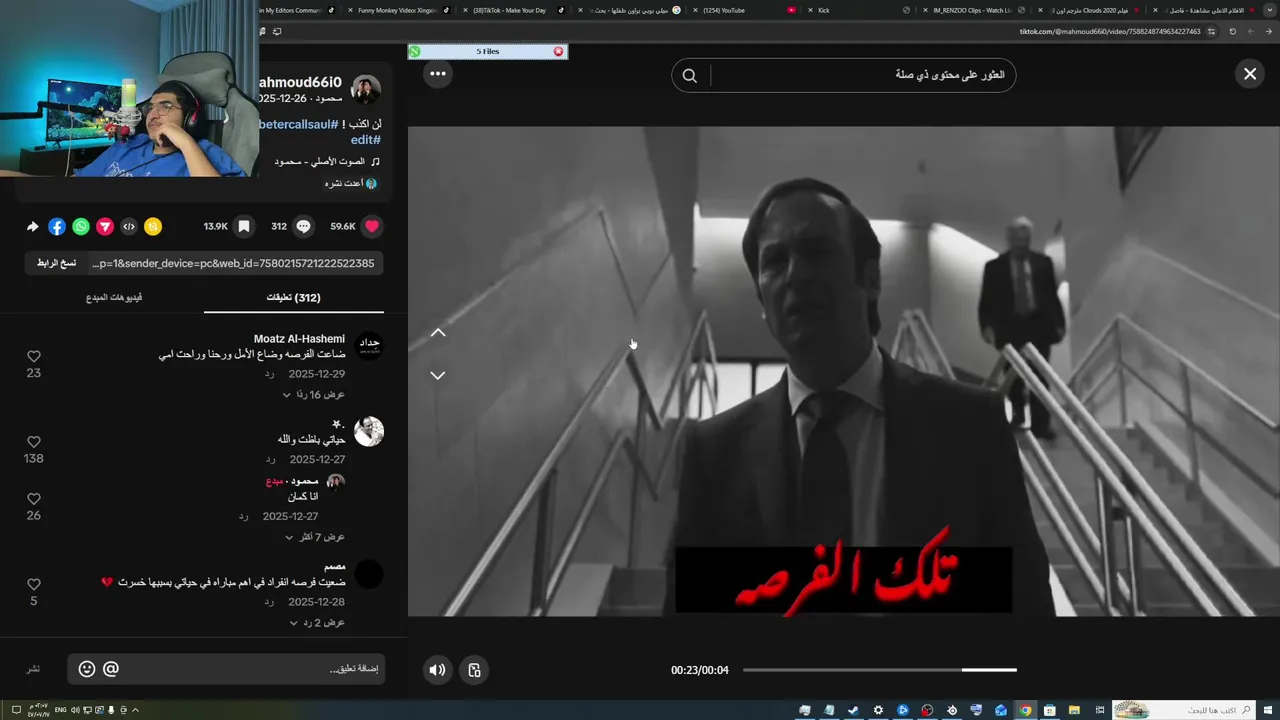Expand 'عرض 2 رد' replies
Image resolution: width=1280 pixels, height=720 pixels.
point(317,623)
